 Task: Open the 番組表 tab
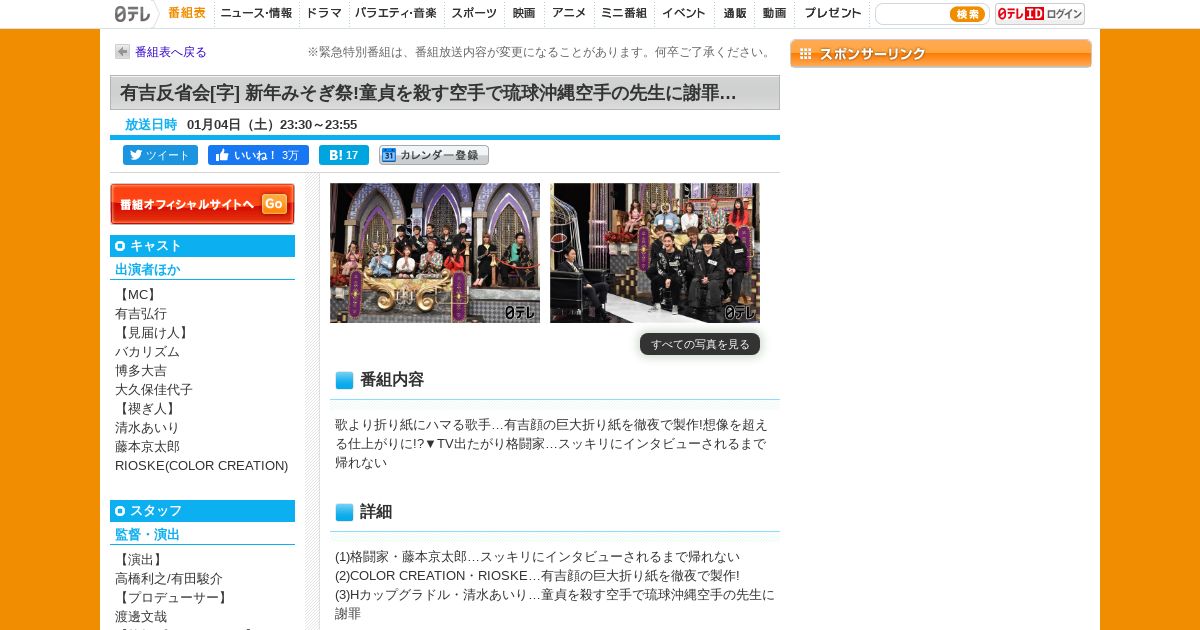click(x=187, y=13)
